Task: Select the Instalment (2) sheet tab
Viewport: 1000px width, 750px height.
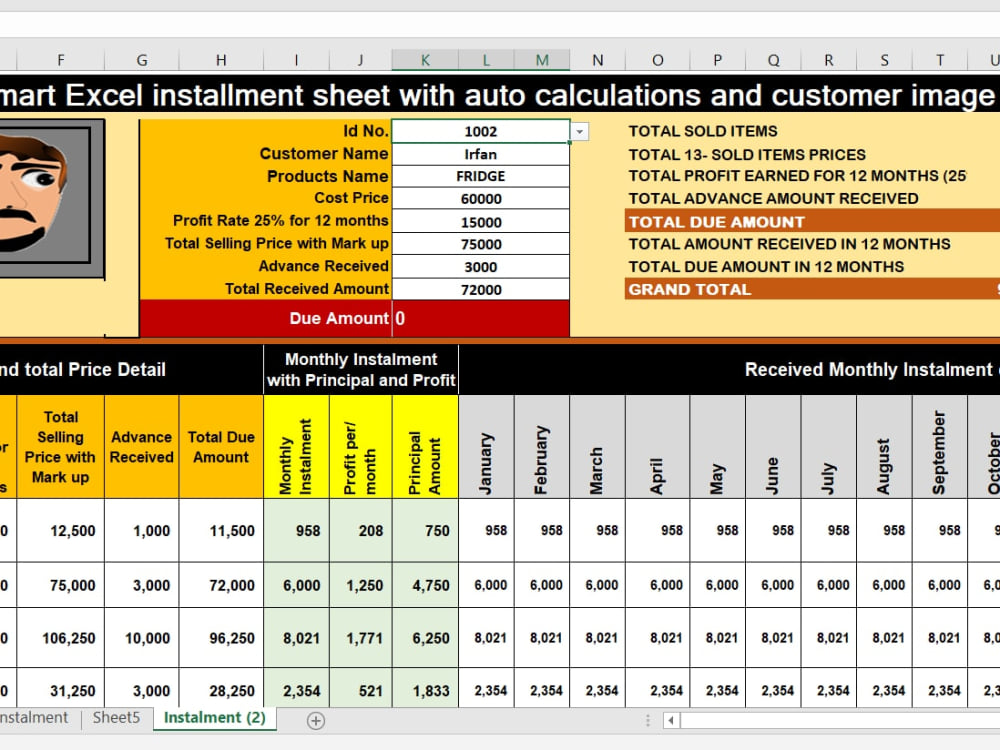Action: 214,717
